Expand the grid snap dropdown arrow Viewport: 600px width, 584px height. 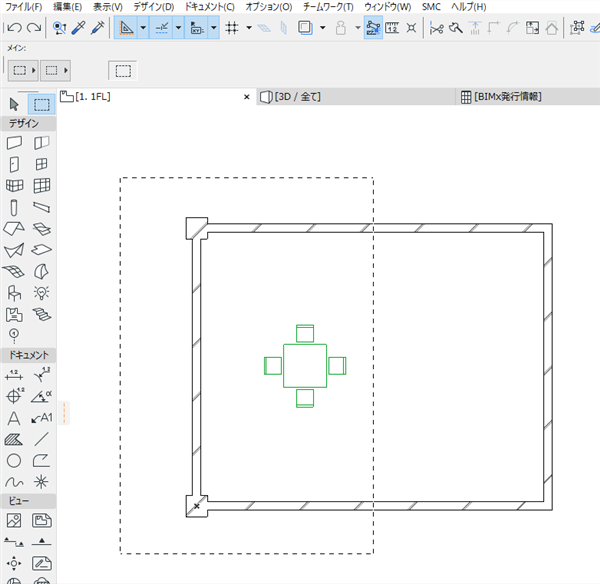coord(249,28)
